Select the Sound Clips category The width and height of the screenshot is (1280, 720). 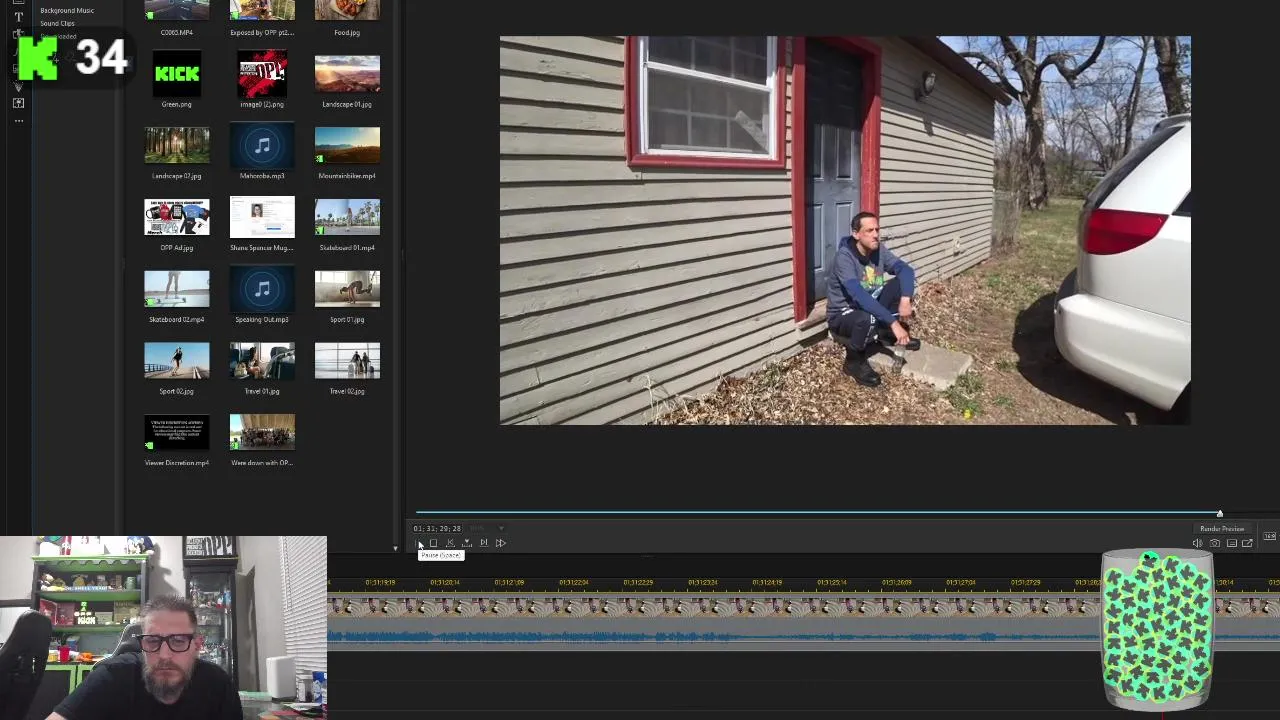pos(57,23)
